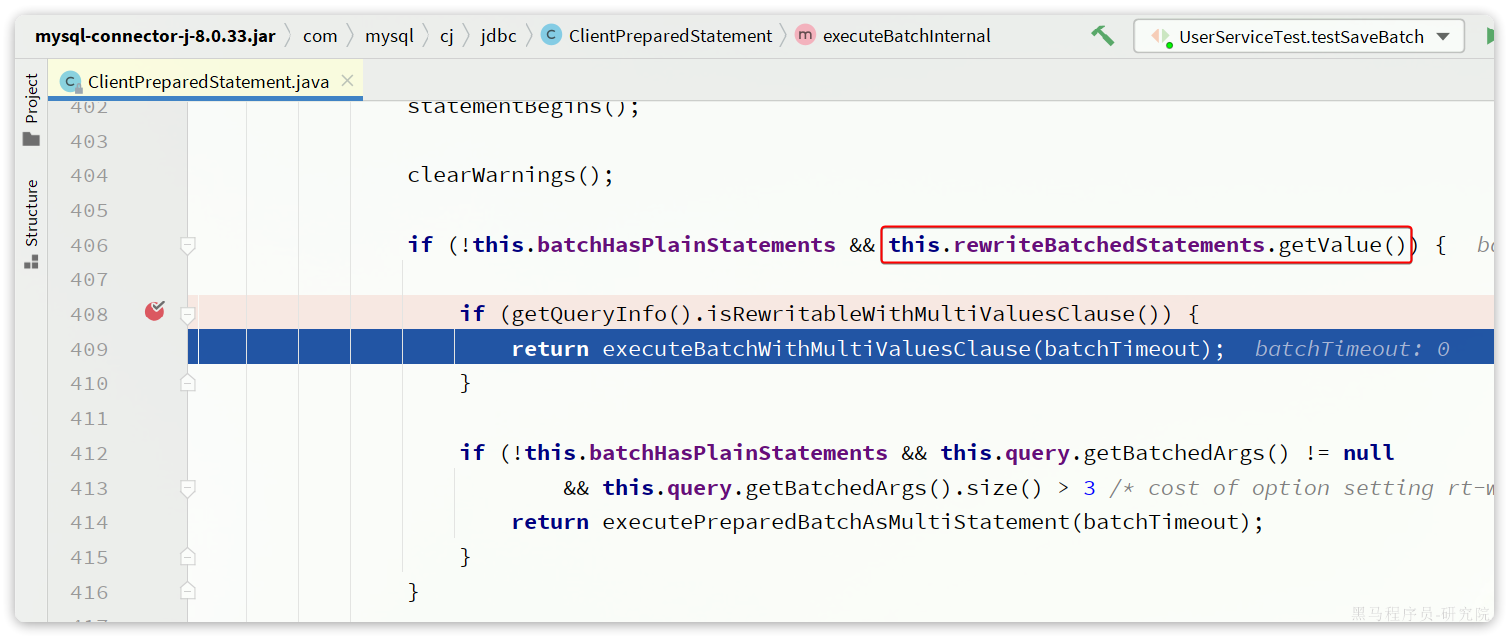Click rewriteBatchedStatements in the code
This screenshot has height=639, width=1509.
[x=1109, y=245]
